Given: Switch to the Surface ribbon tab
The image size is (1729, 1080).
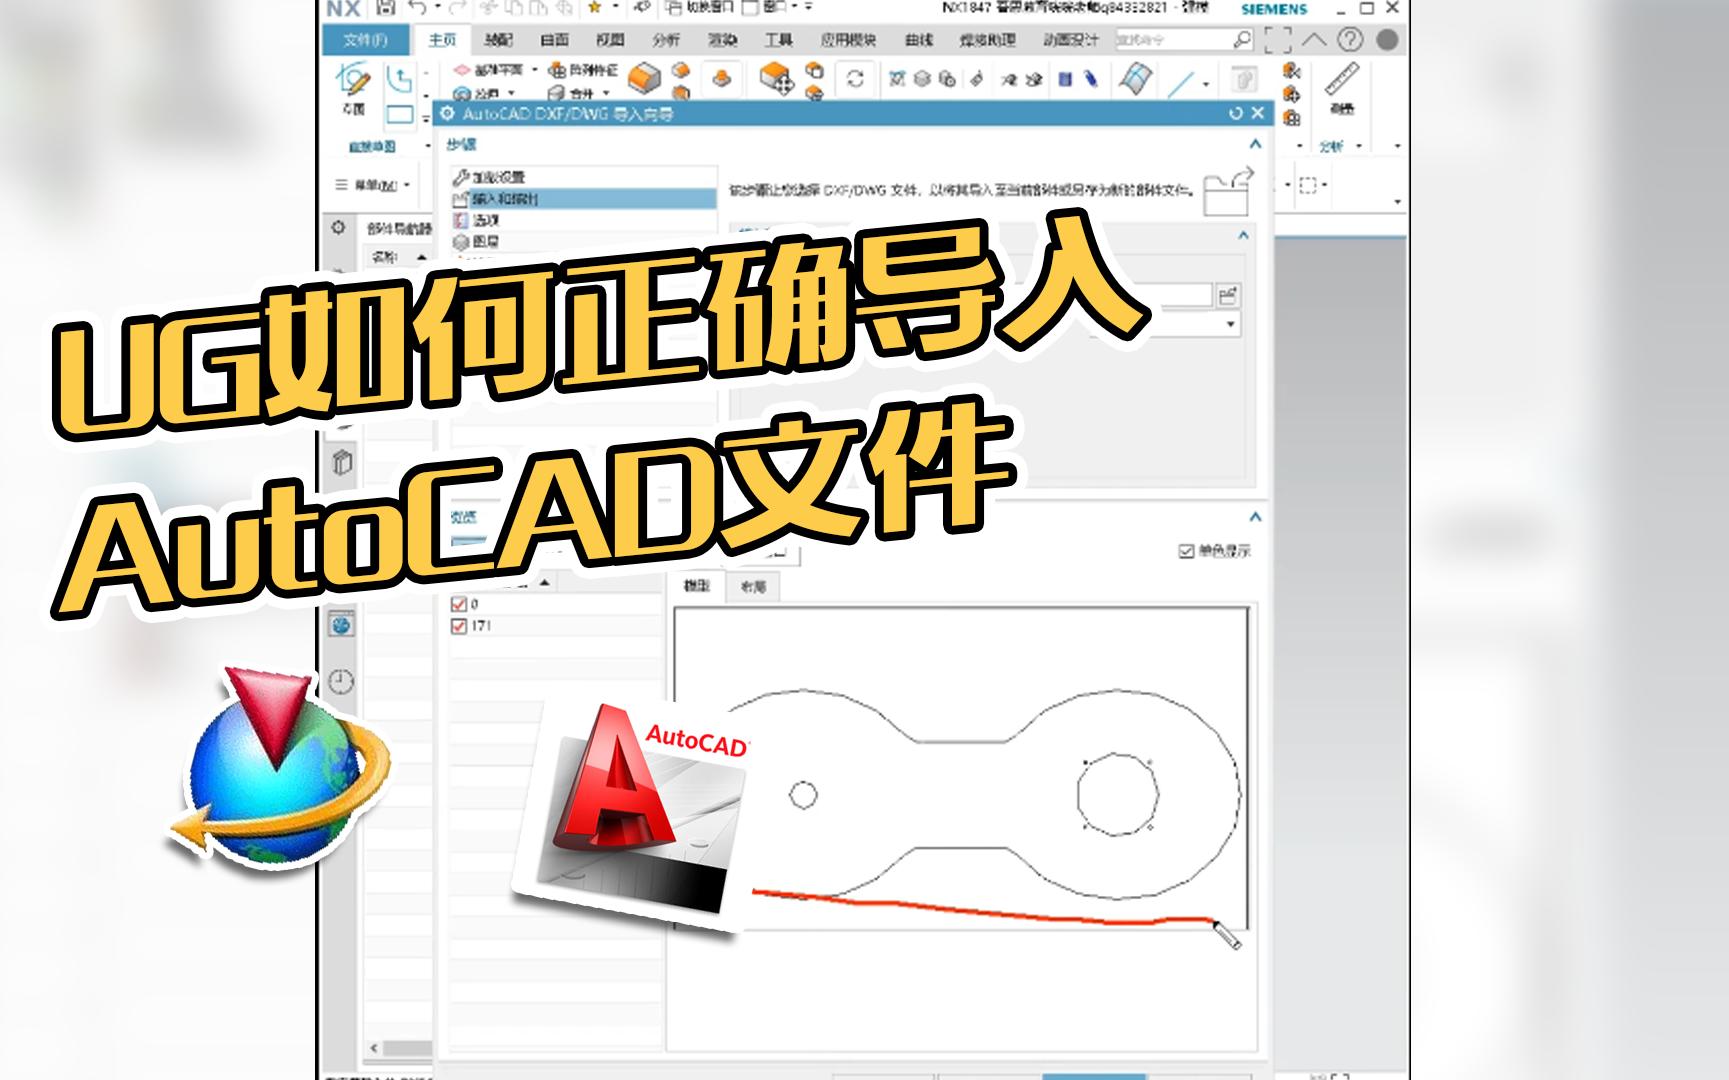Looking at the screenshot, I should click(554, 40).
